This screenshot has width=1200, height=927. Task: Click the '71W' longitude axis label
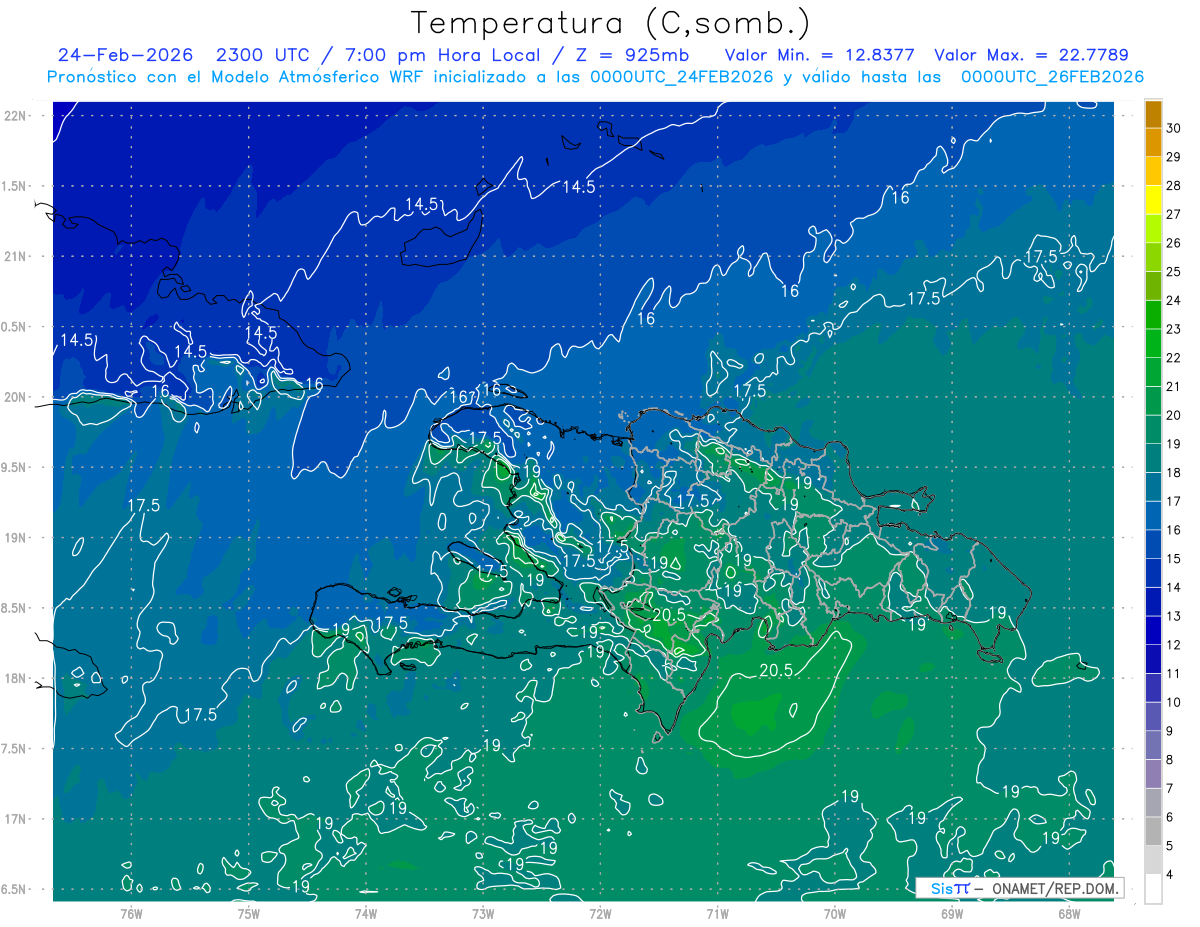tap(717, 913)
